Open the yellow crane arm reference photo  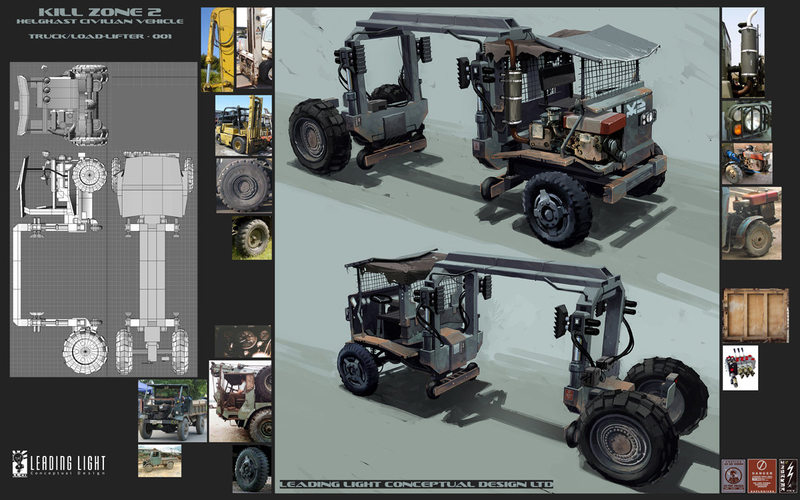click(217, 49)
